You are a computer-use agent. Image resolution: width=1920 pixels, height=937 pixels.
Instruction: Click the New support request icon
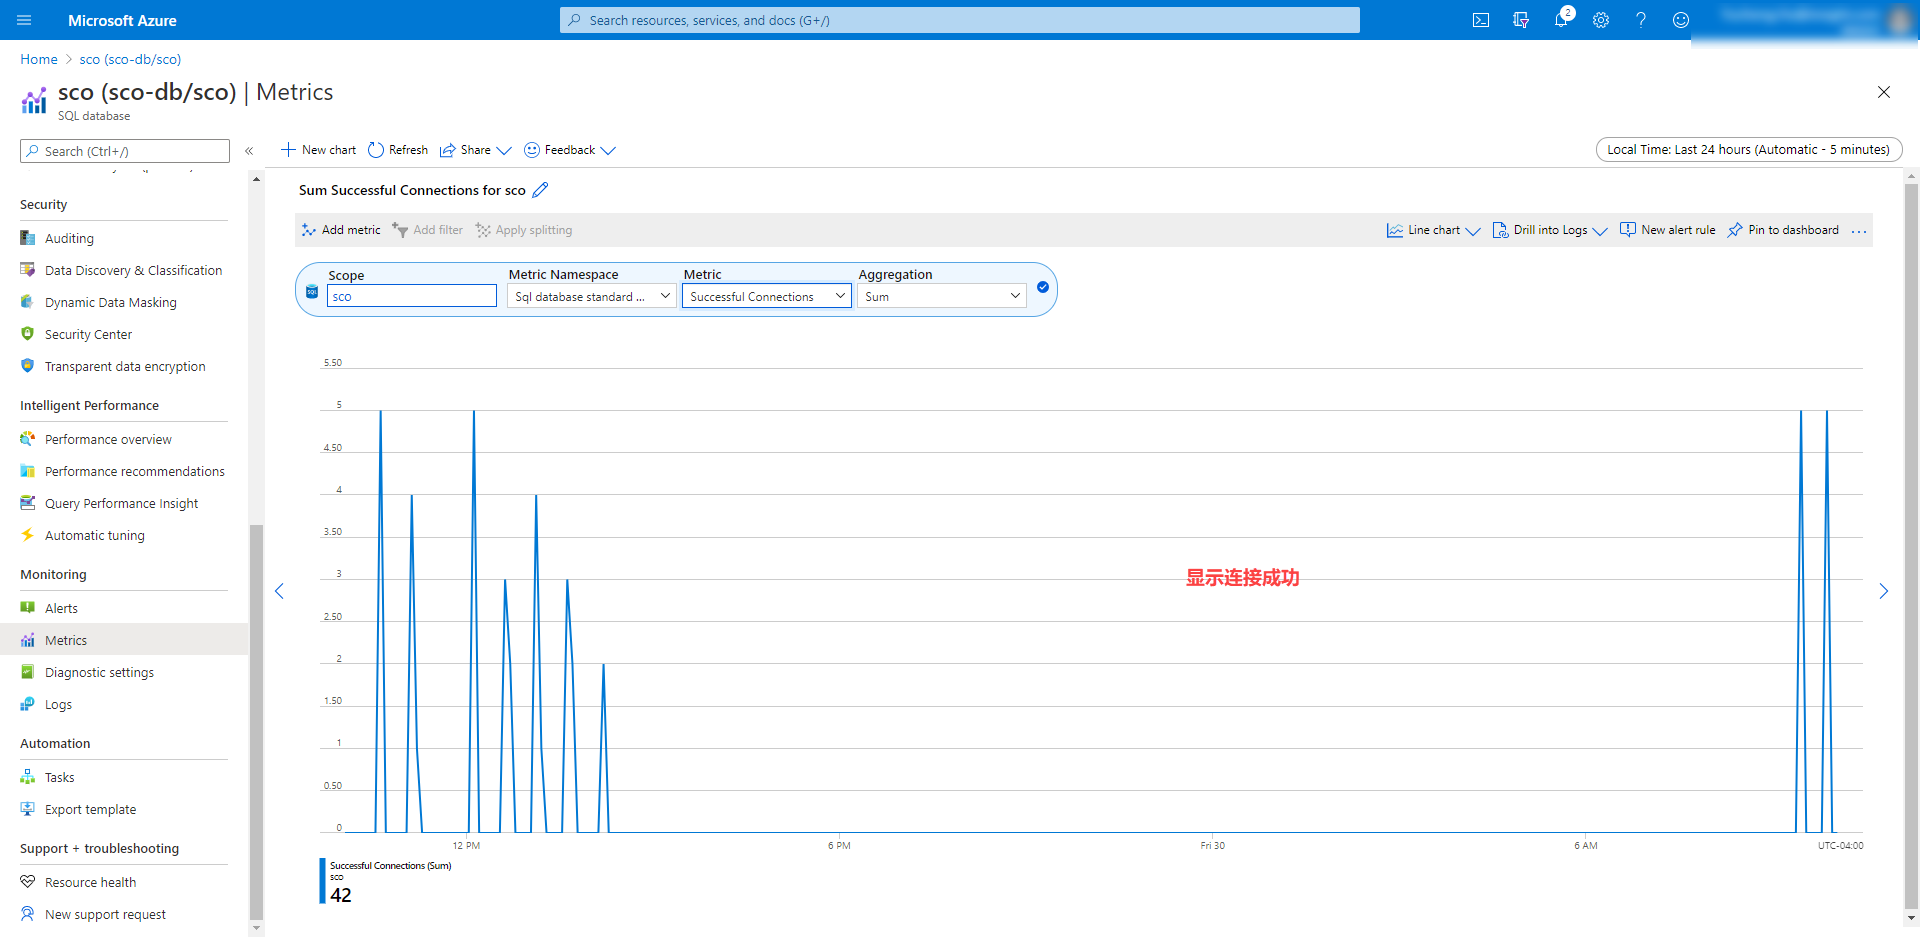(x=28, y=914)
